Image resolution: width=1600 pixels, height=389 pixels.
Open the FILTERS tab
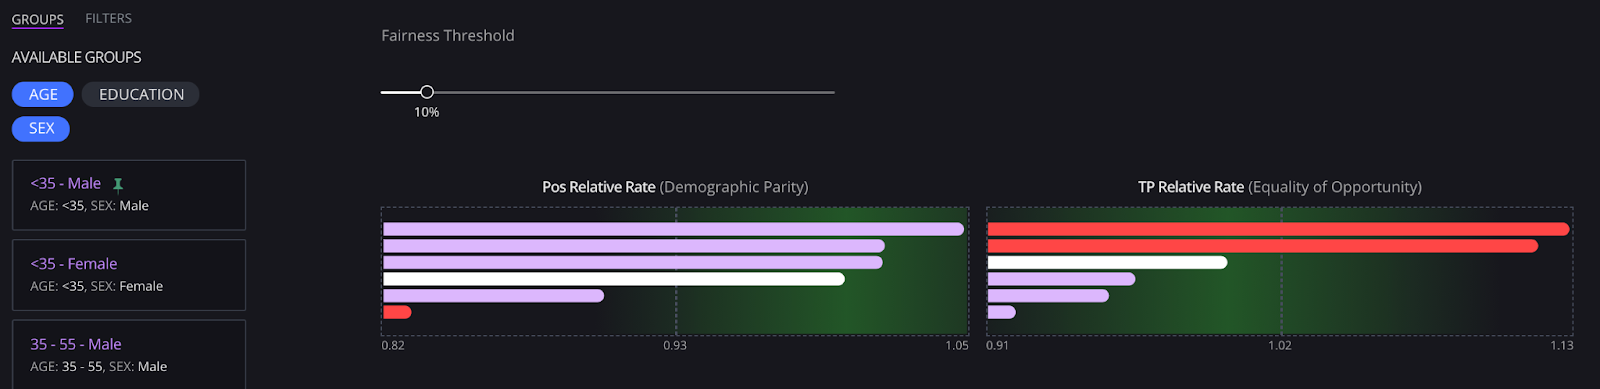108,18
